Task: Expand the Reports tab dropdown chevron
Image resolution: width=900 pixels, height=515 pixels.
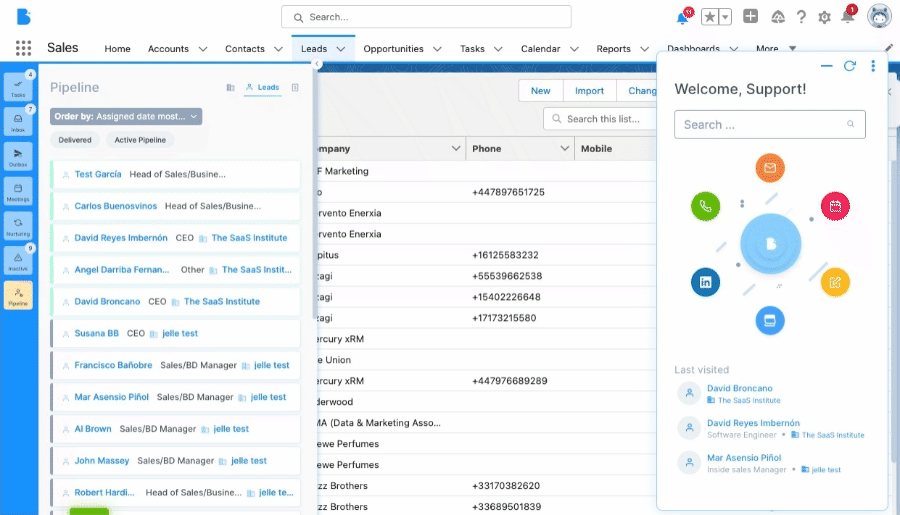Action: 645,49
